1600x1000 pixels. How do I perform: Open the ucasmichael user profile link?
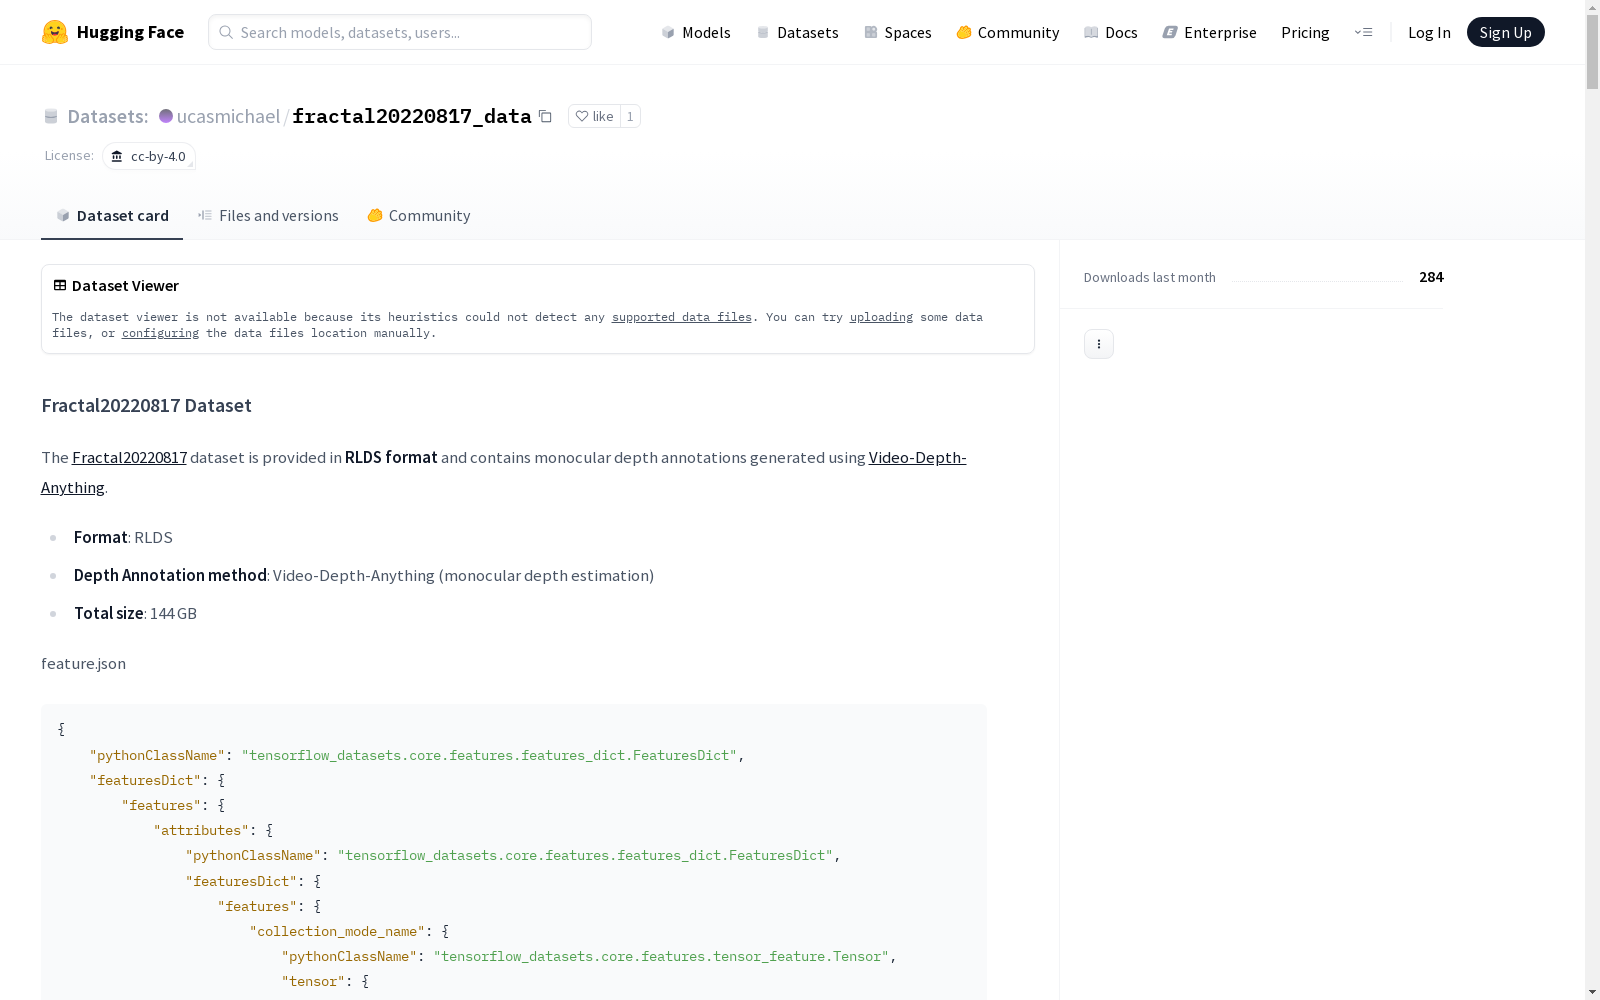pyautogui.click(x=228, y=116)
